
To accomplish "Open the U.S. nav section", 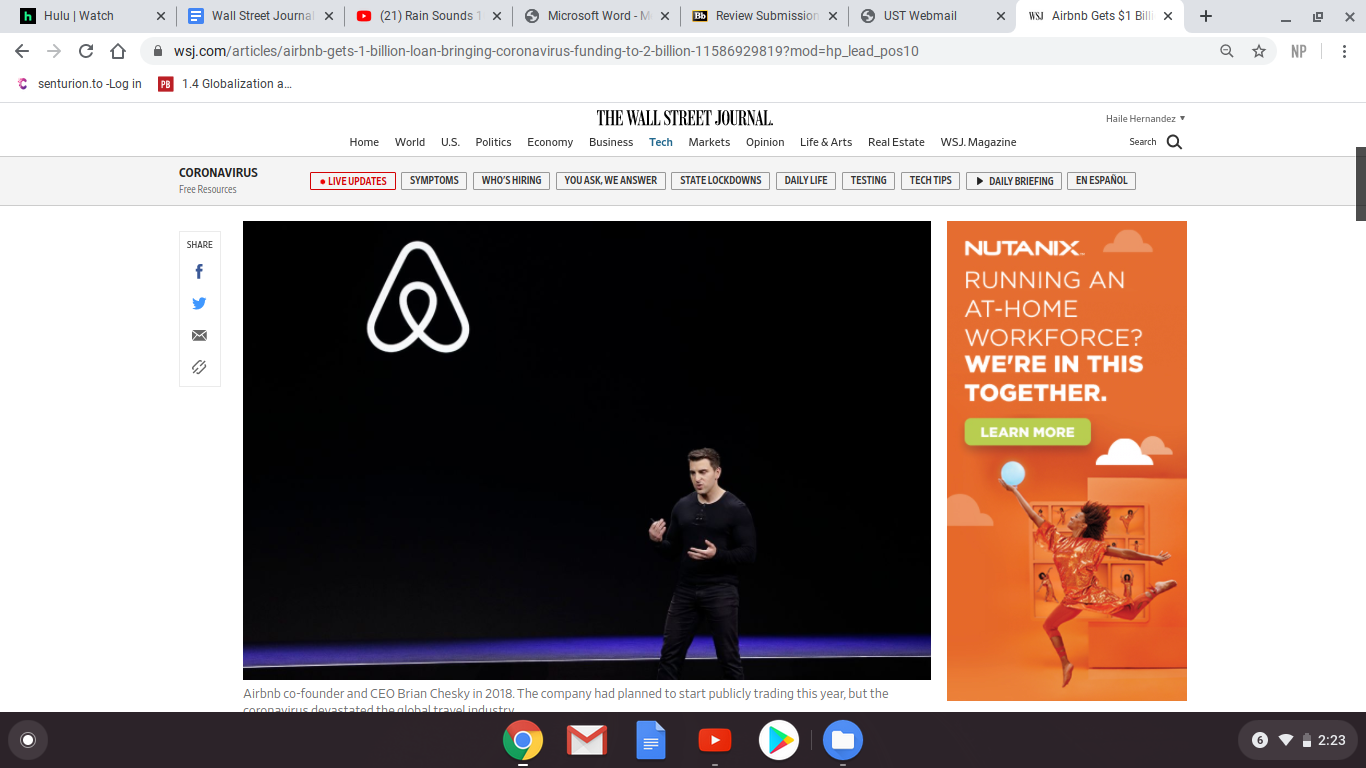I will coord(450,142).
